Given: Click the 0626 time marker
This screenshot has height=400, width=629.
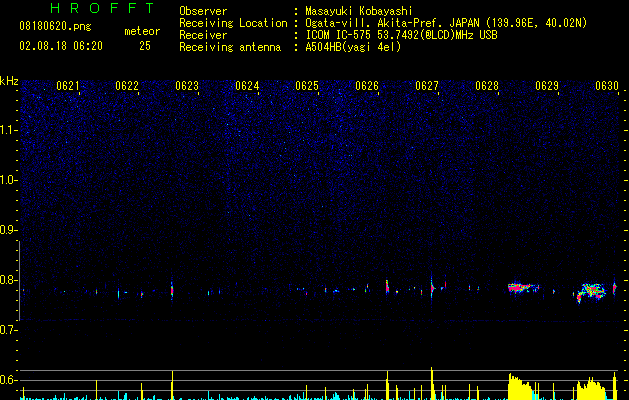Looking at the screenshot, I should point(367,86).
